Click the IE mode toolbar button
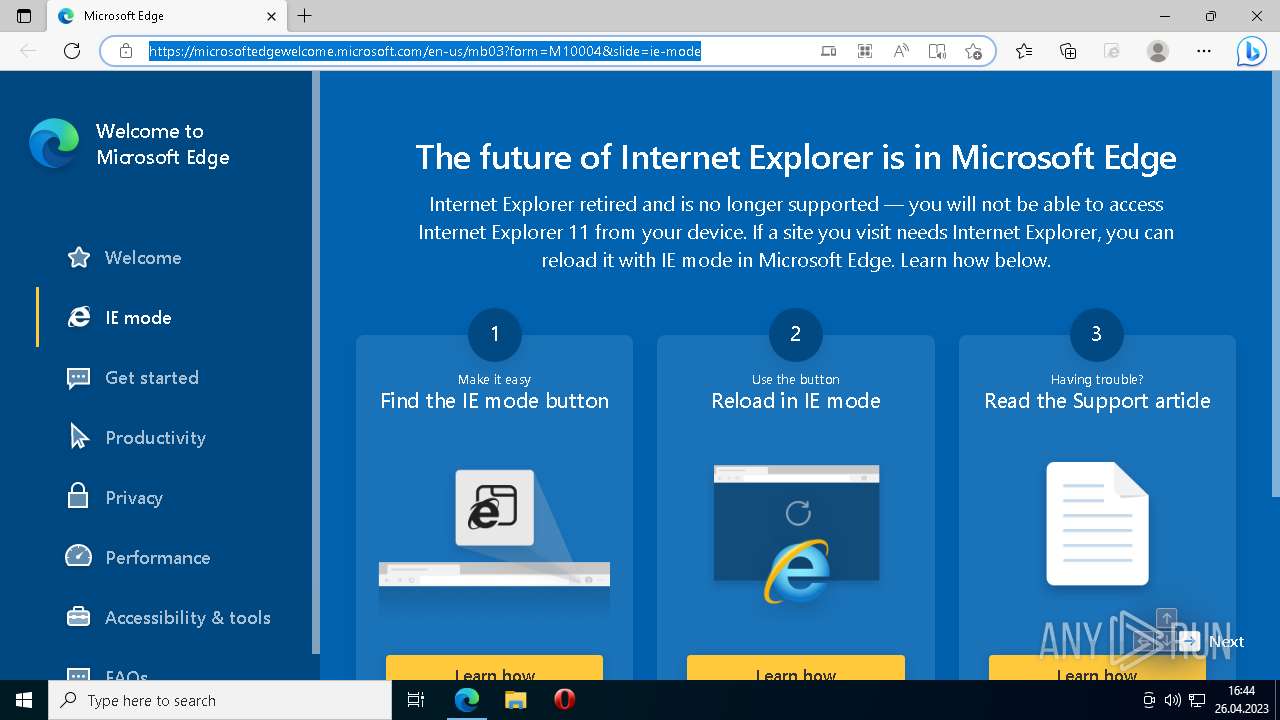The height and width of the screenshot is (720, 1280). [1112, 51]
